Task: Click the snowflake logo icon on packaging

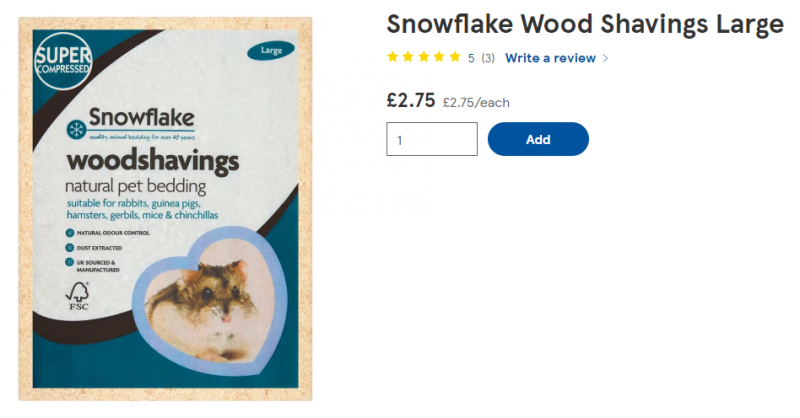Action: pos(74,129)
